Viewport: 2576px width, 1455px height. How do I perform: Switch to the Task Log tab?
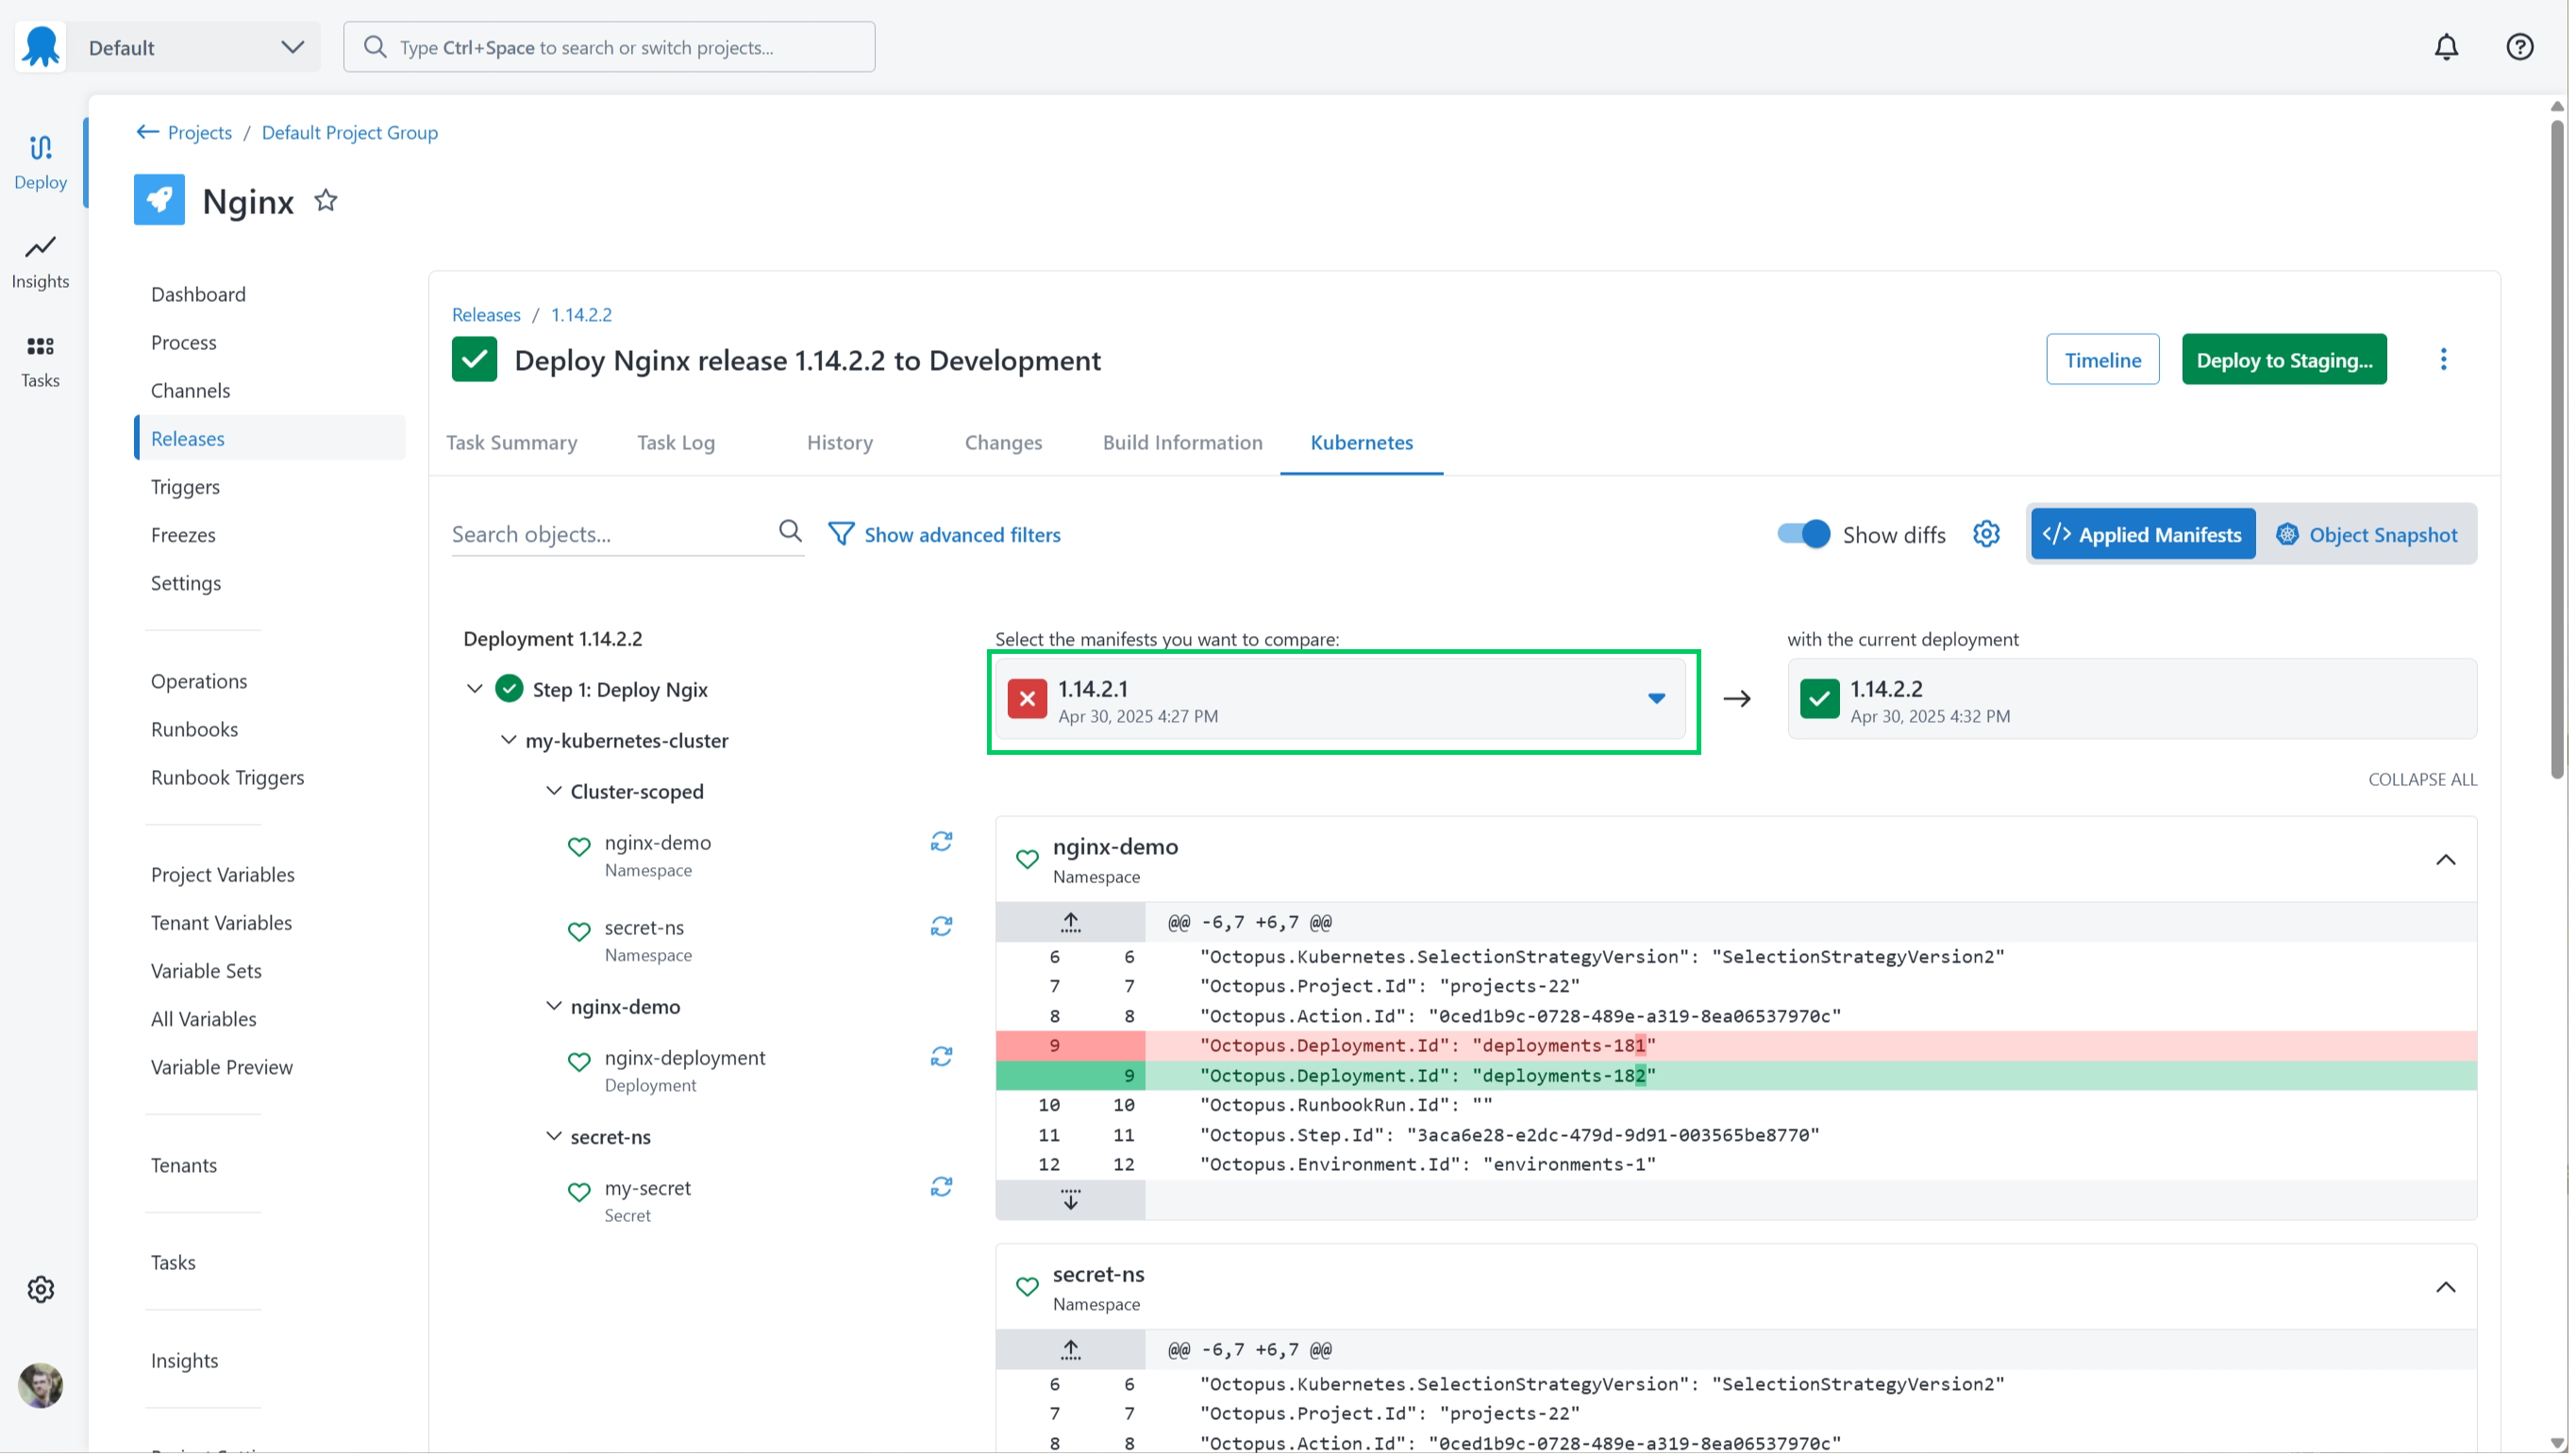676,442
